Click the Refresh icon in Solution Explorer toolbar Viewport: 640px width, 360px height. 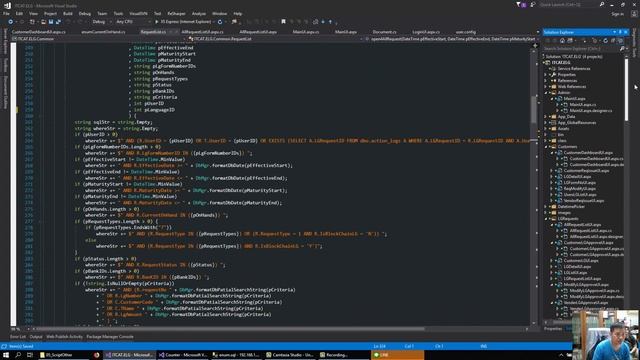[x=605, y=41]
